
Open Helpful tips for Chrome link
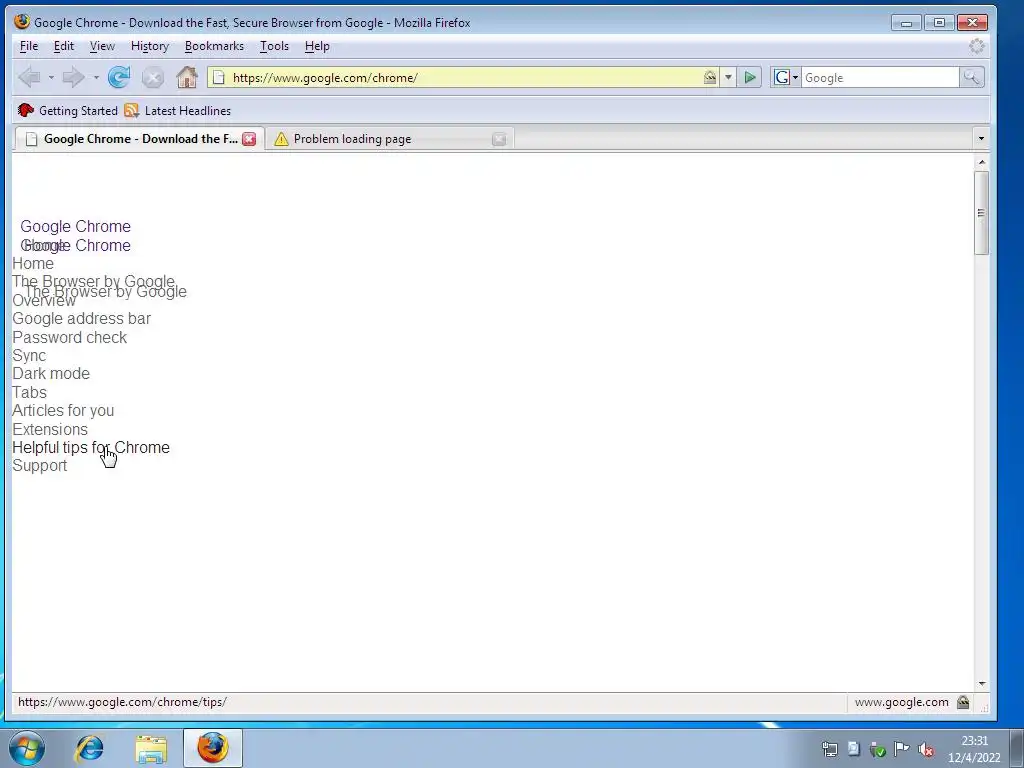(x=91, y=447)
